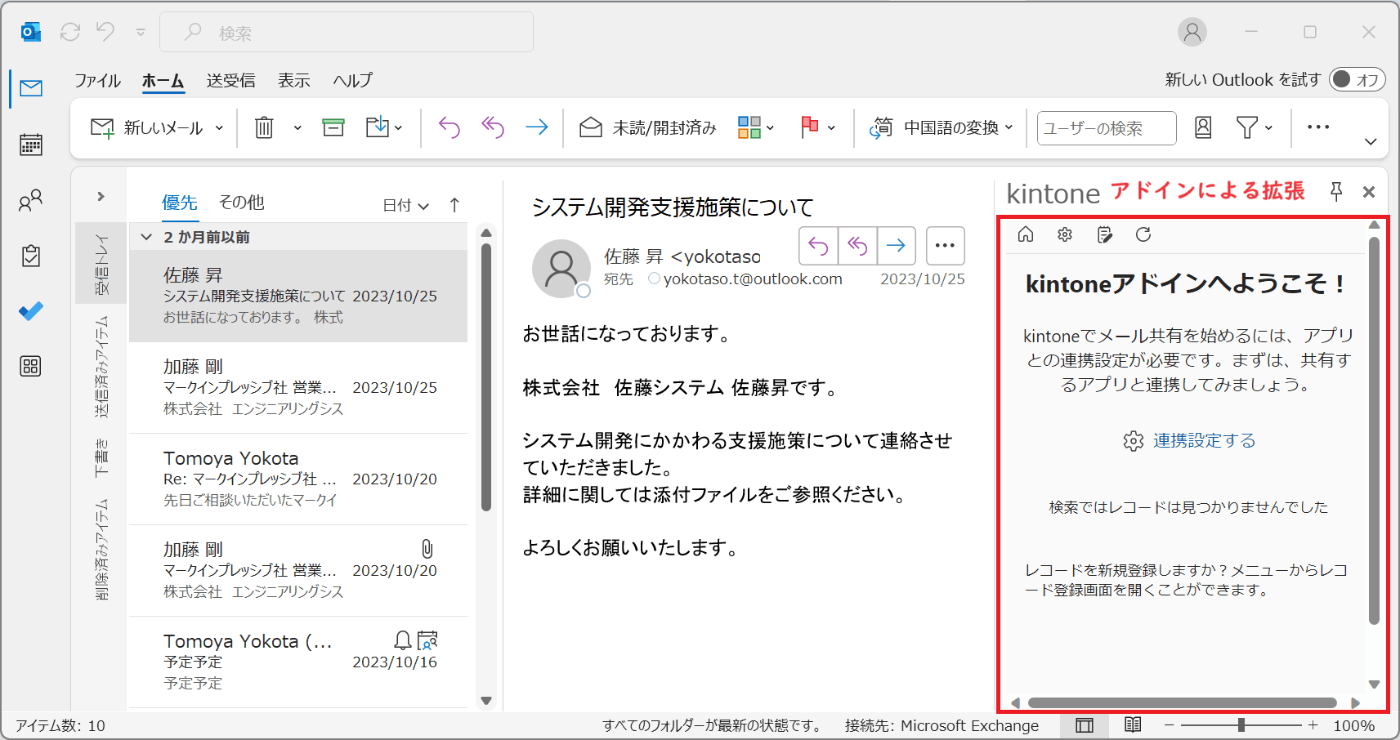The width and height of the screenshot is (1400, 740).
Task: Toggle 新しい Outlook を試す switch
Action: point(1357,80)
